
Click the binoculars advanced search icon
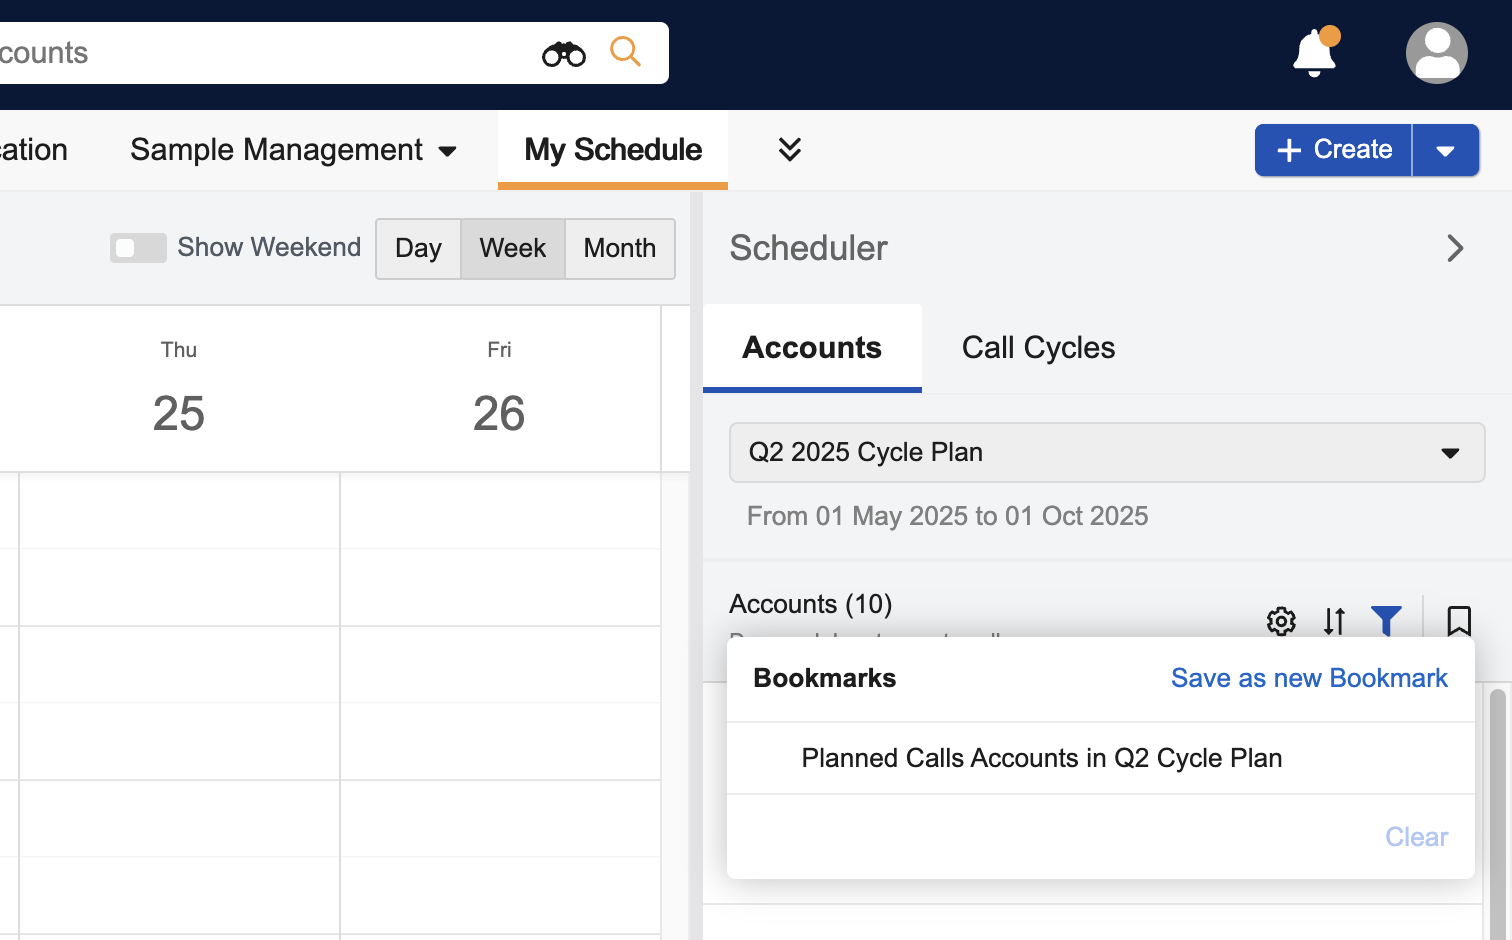click(564, 53)
